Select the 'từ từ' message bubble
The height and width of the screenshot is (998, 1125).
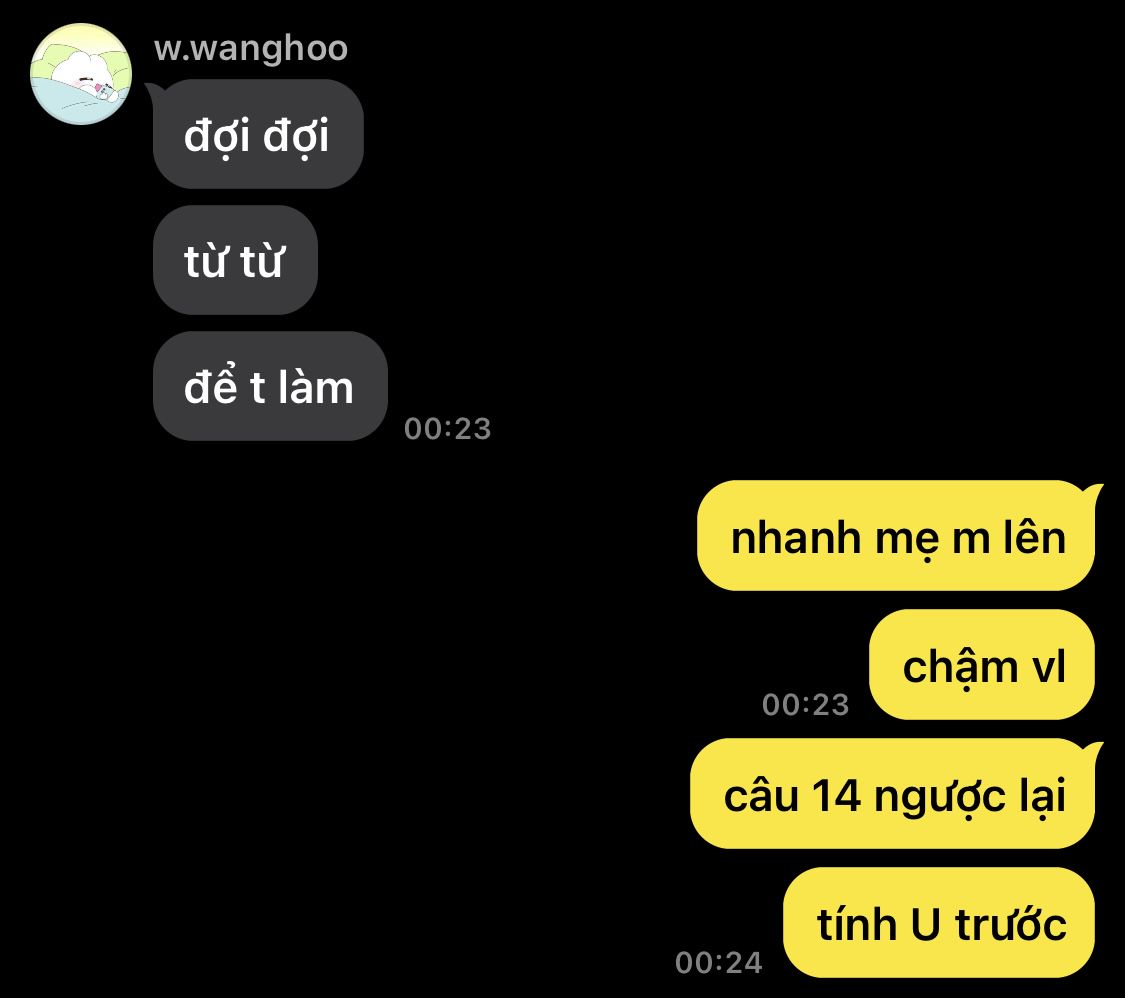coord(235,260)
